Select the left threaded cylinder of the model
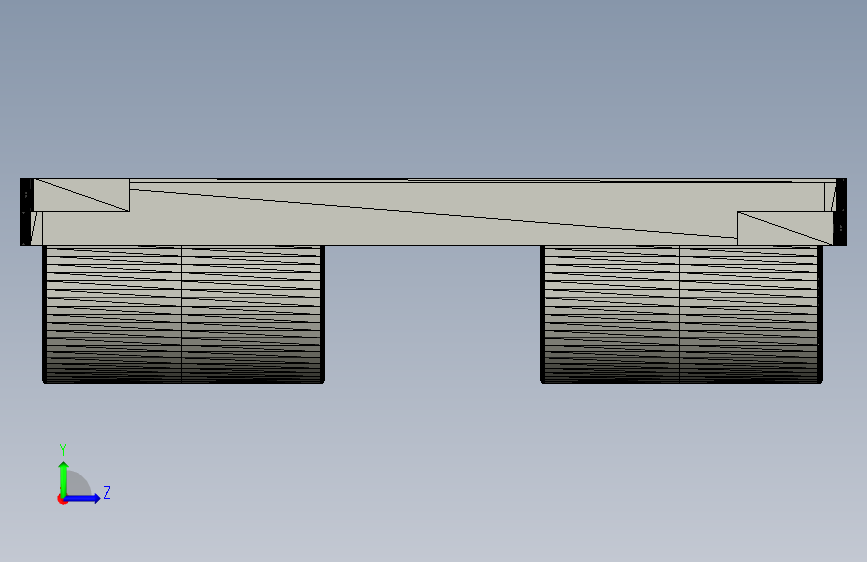Viewport: 867px width, 562px height. [x=183, y=314]
